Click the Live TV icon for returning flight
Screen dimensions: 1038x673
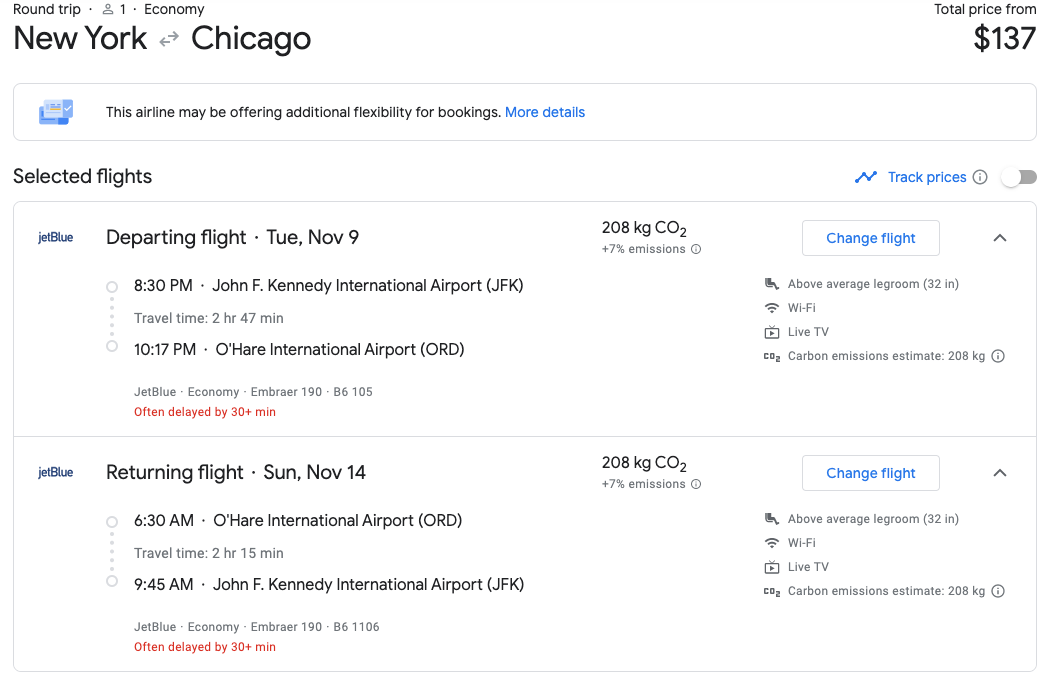coord(771,567)
